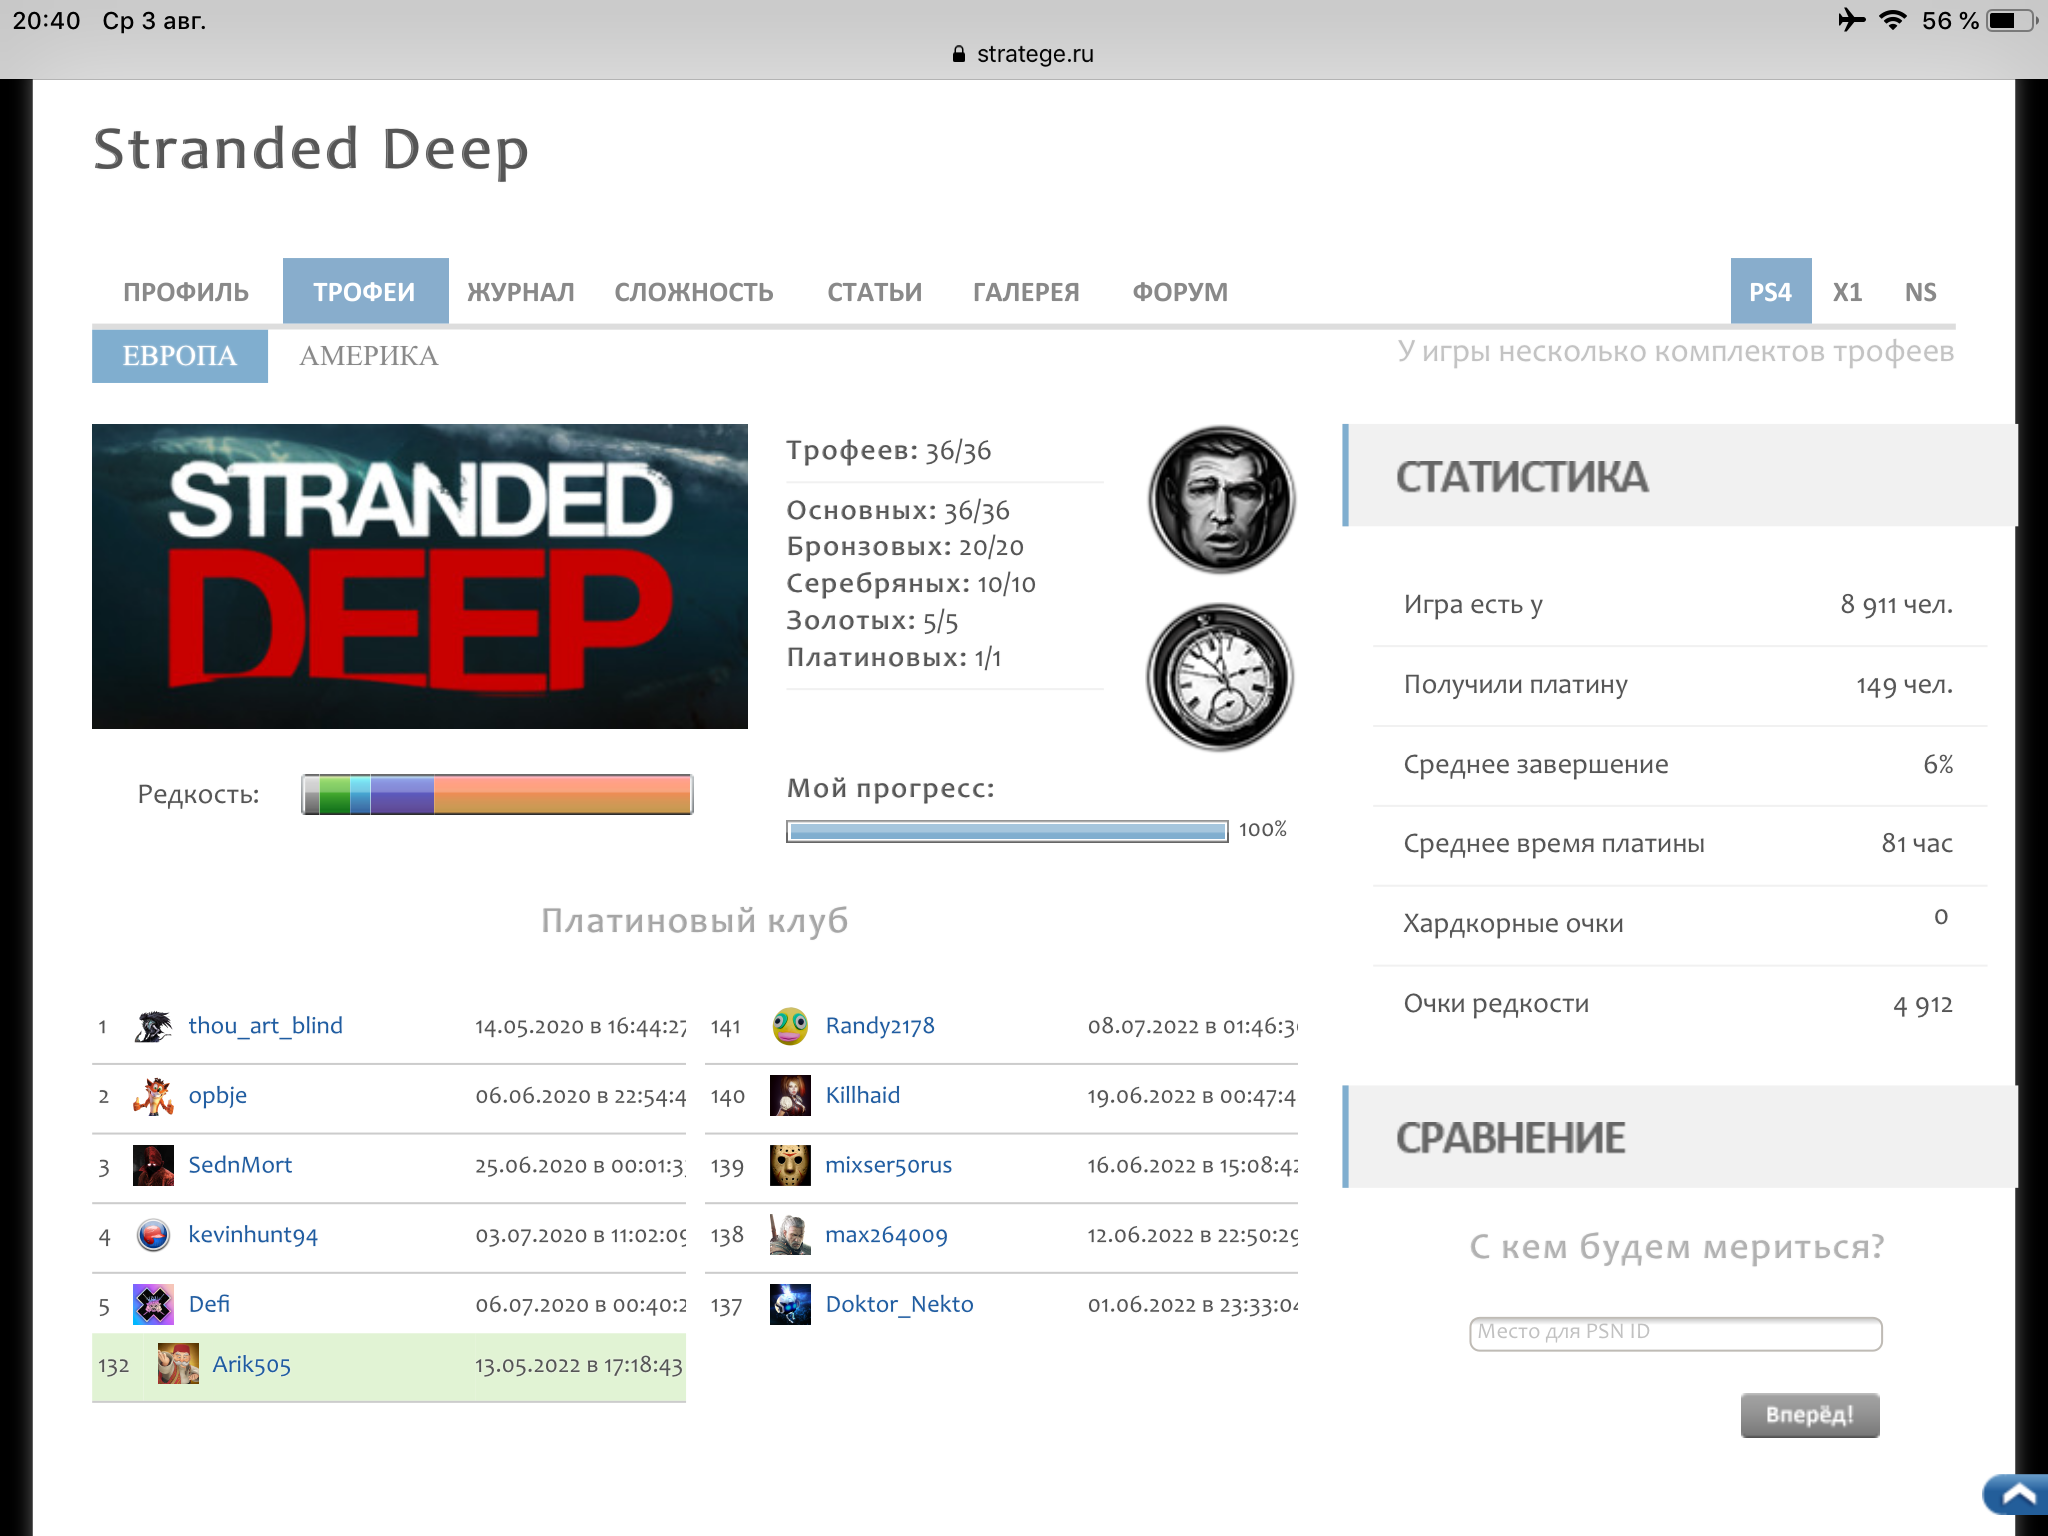Open the ЖУРНАЛ tab

click(x=521, y=292)
